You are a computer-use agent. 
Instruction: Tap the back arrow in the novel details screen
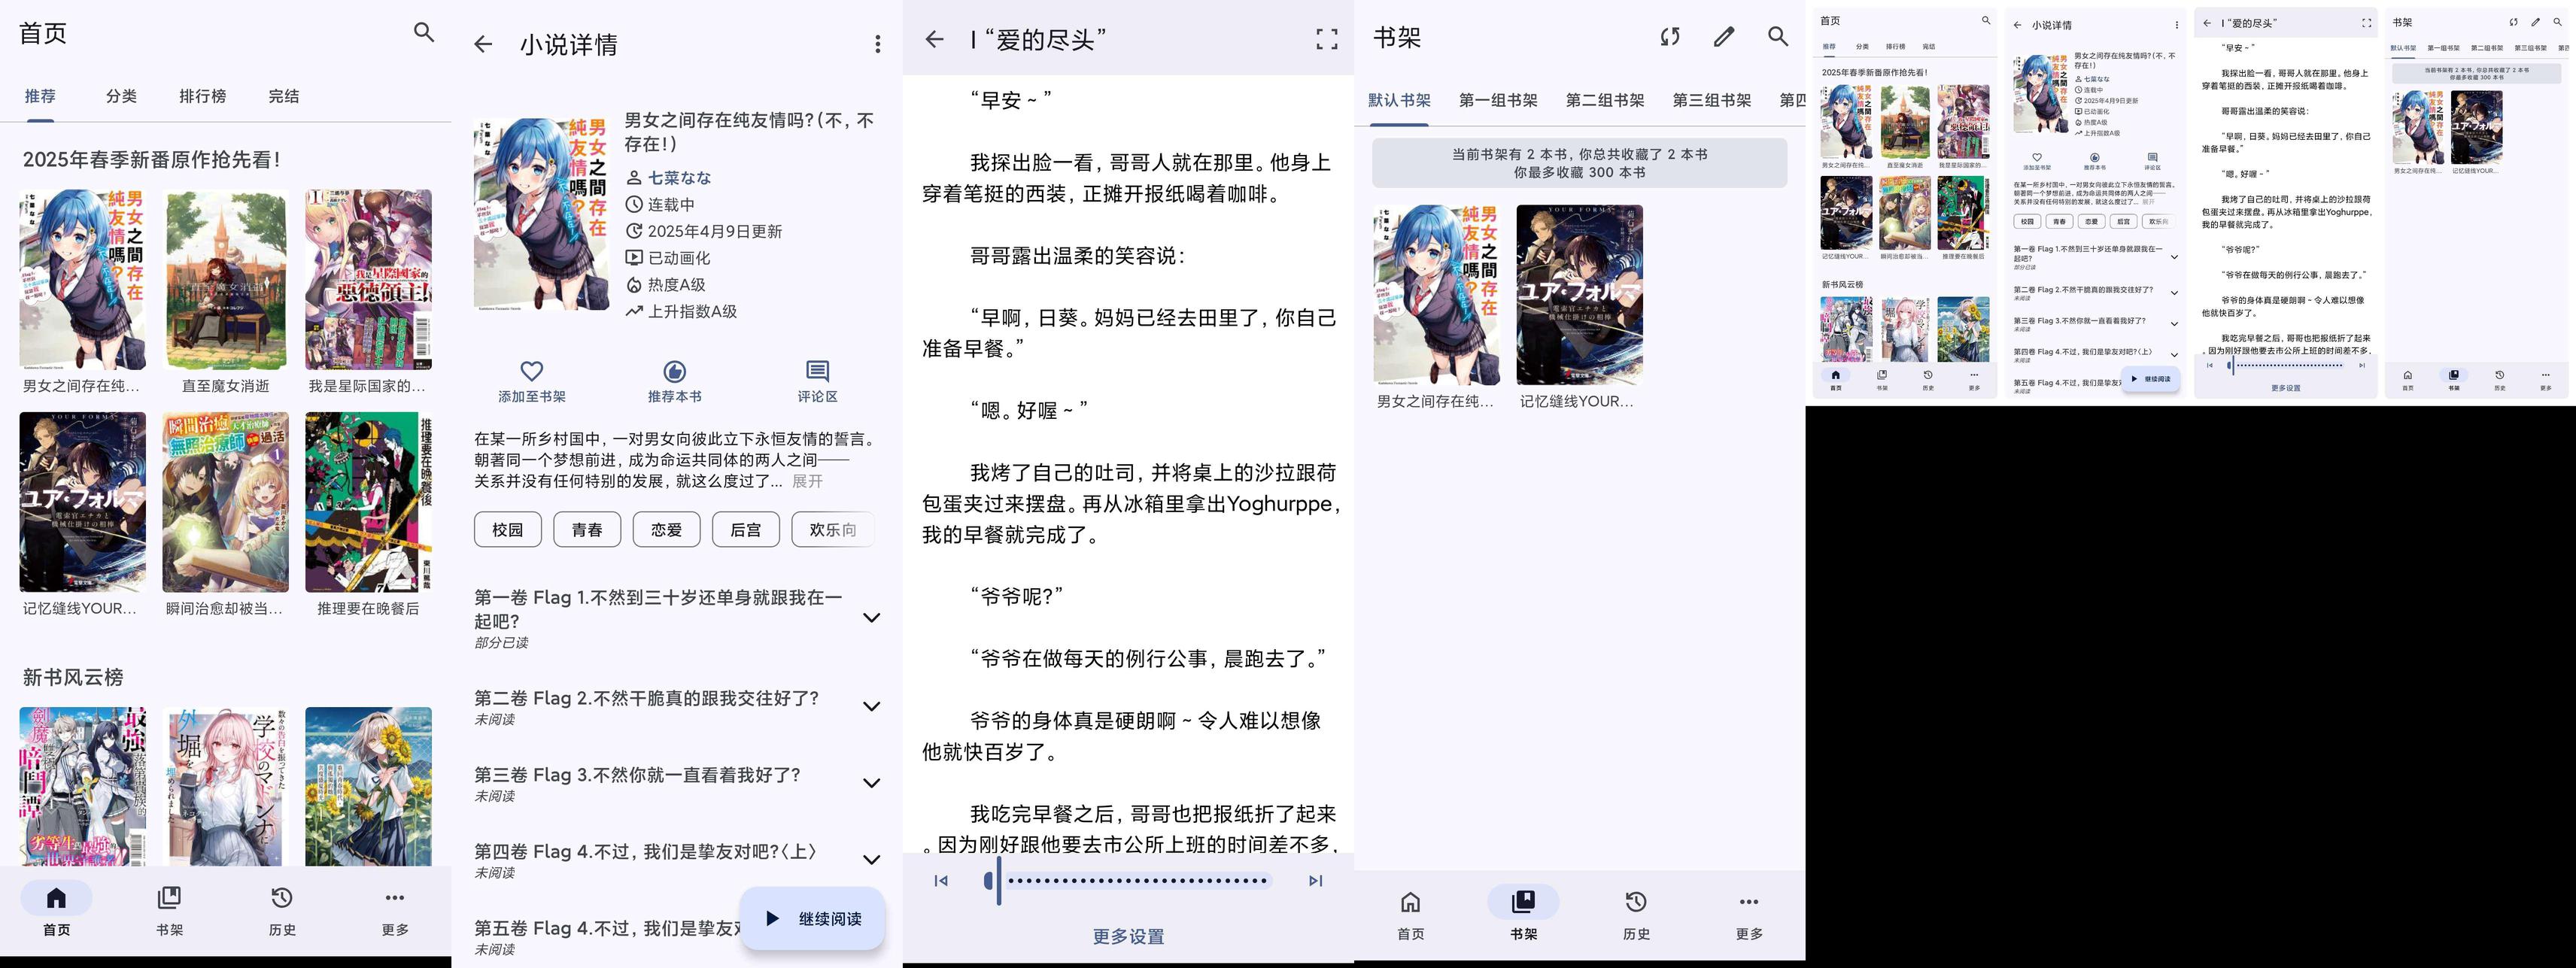click(x=483, y=44)
